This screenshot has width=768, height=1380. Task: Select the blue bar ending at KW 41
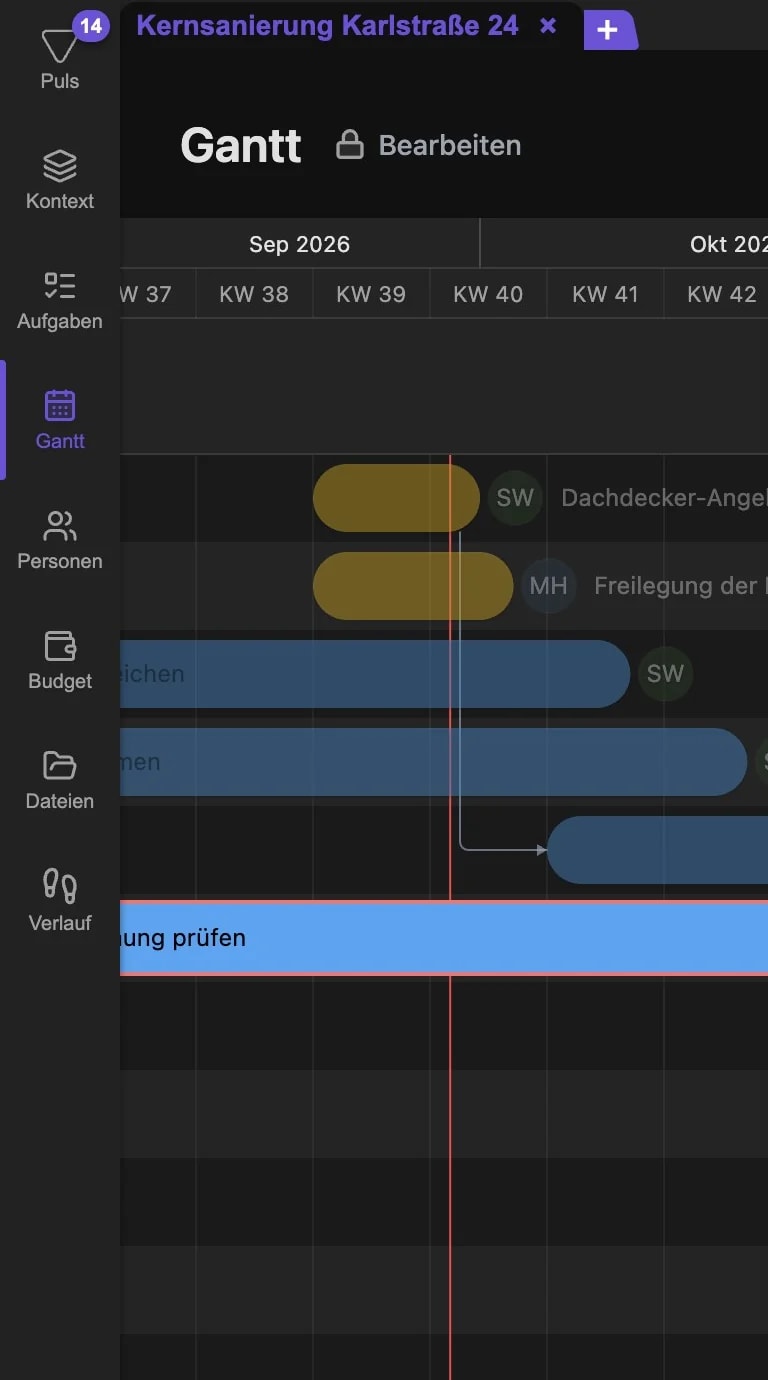[x=375, y=674]
